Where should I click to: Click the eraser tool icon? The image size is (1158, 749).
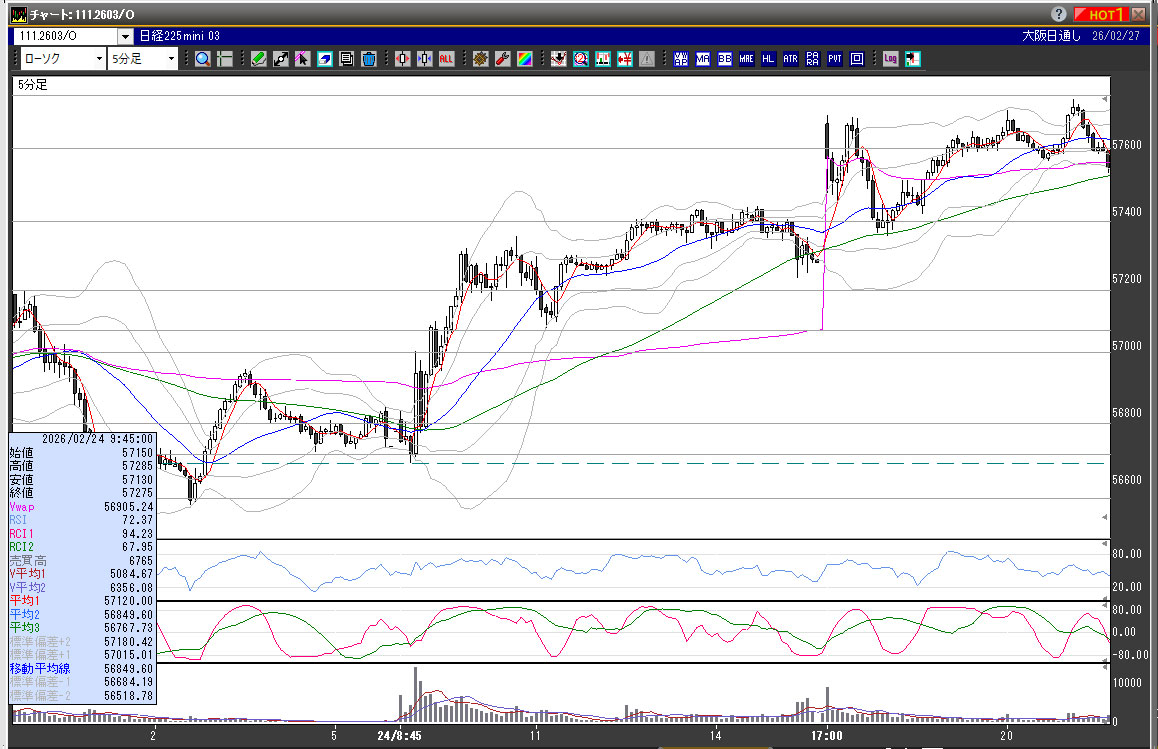[x=324, y=59]
